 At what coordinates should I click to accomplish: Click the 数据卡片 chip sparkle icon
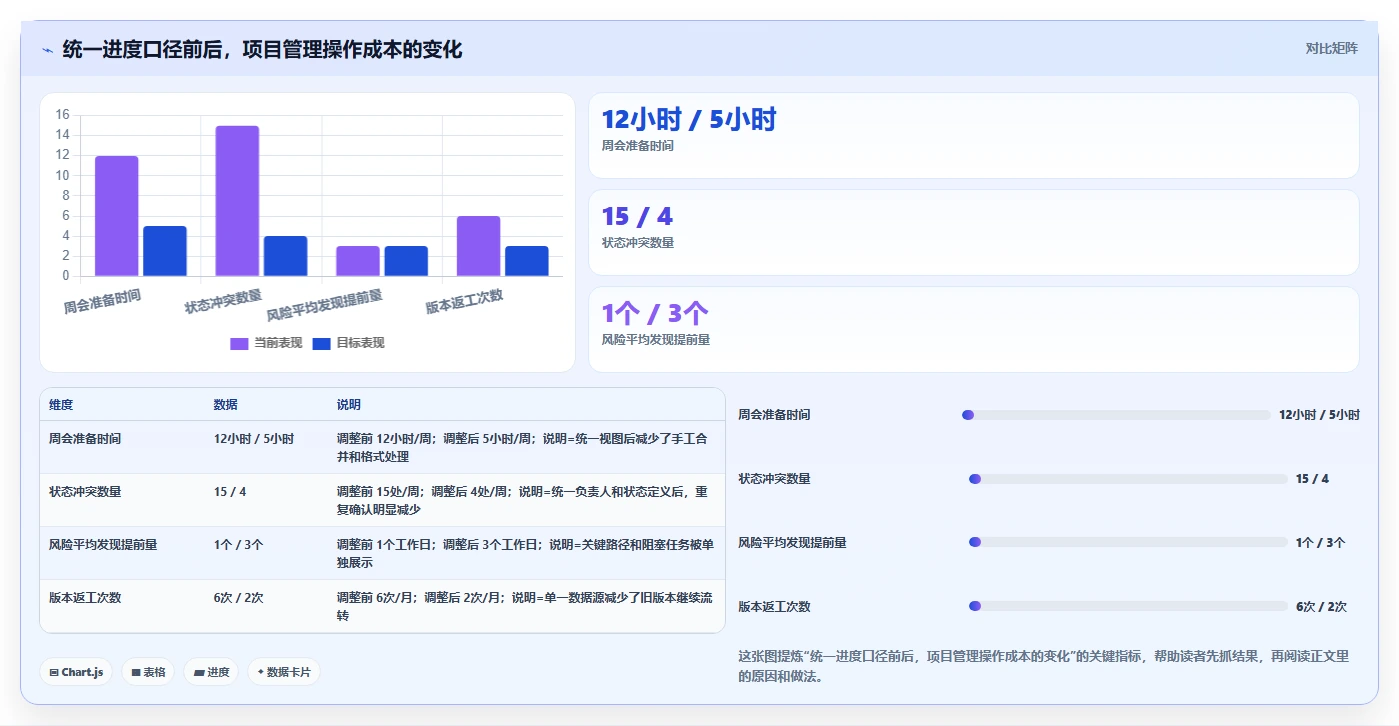click(x=260, y=672)
